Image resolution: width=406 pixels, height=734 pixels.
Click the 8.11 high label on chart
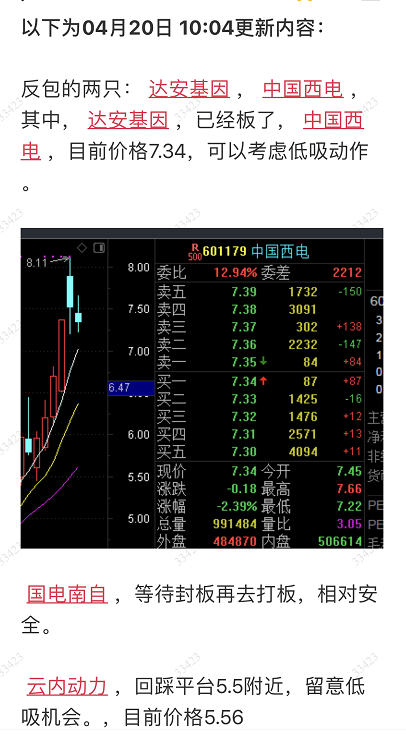(x=37, y=263)
